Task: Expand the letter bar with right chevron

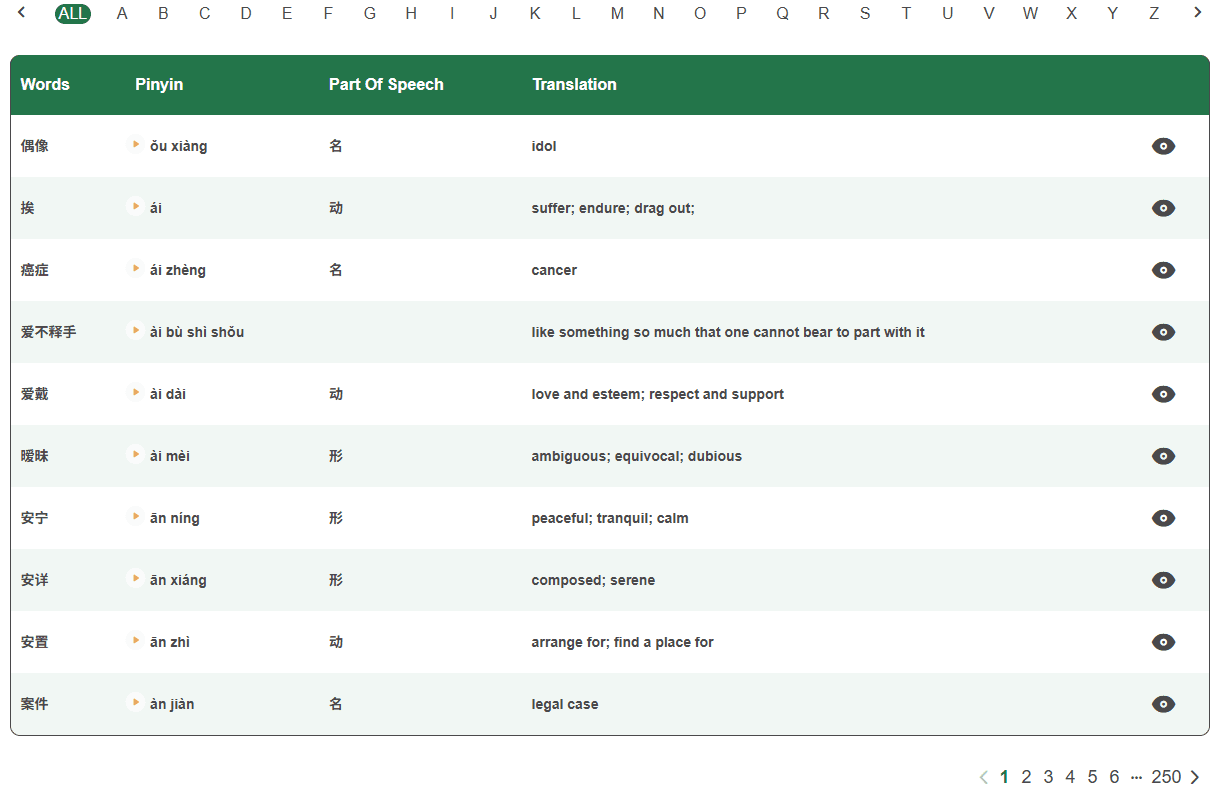Action: pos(1199,13)
